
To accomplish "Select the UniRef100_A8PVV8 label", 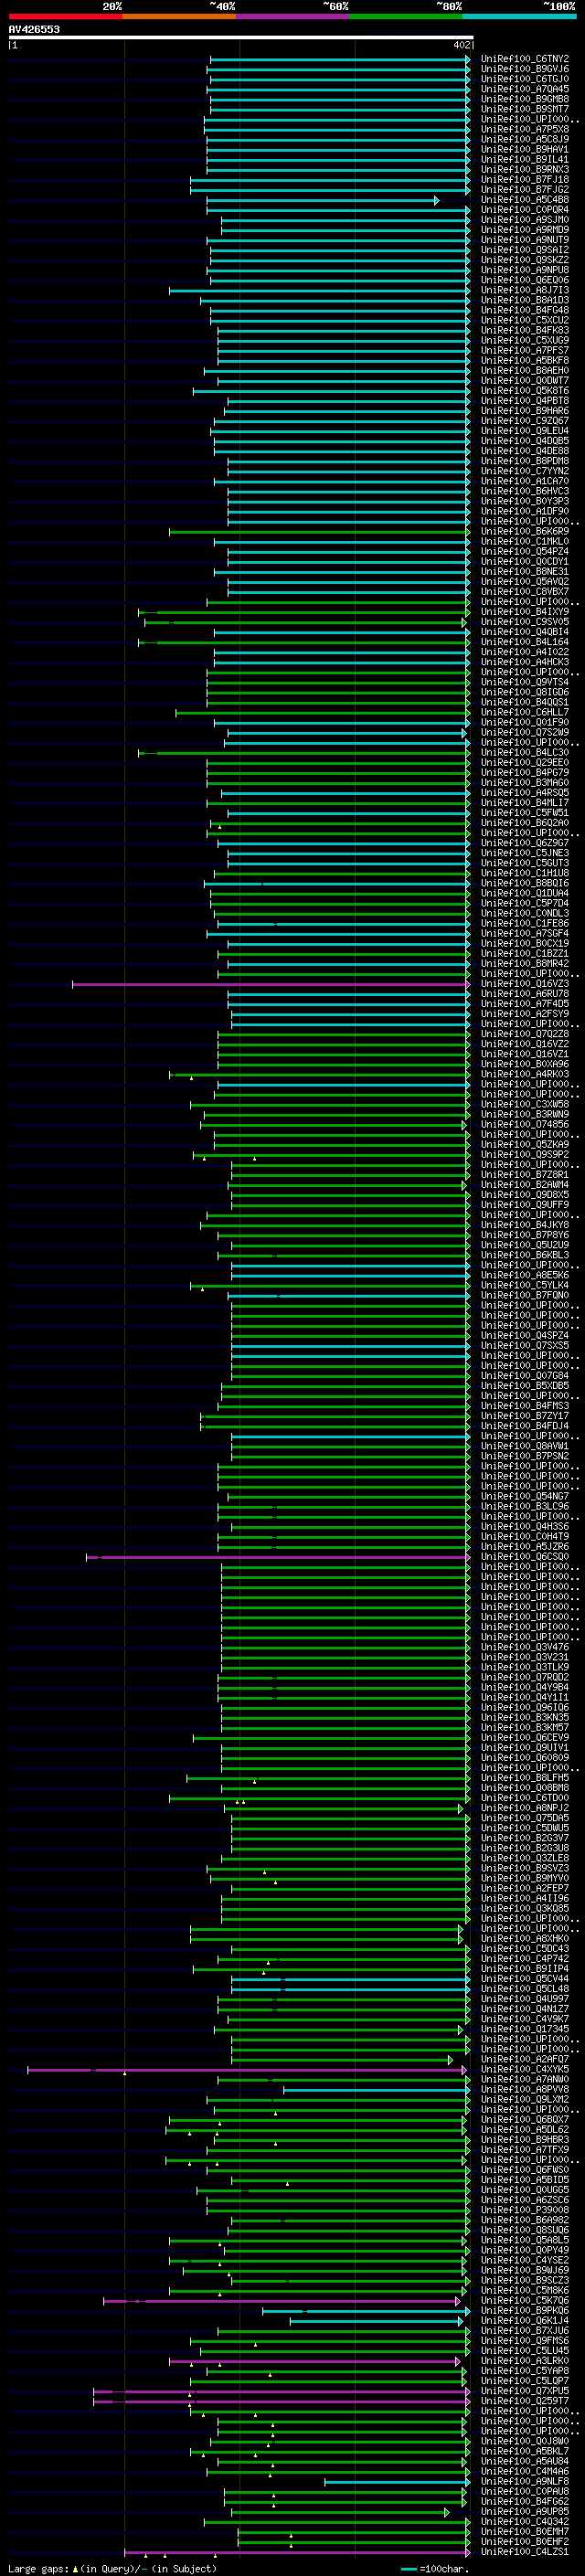I will (525, 2089).
